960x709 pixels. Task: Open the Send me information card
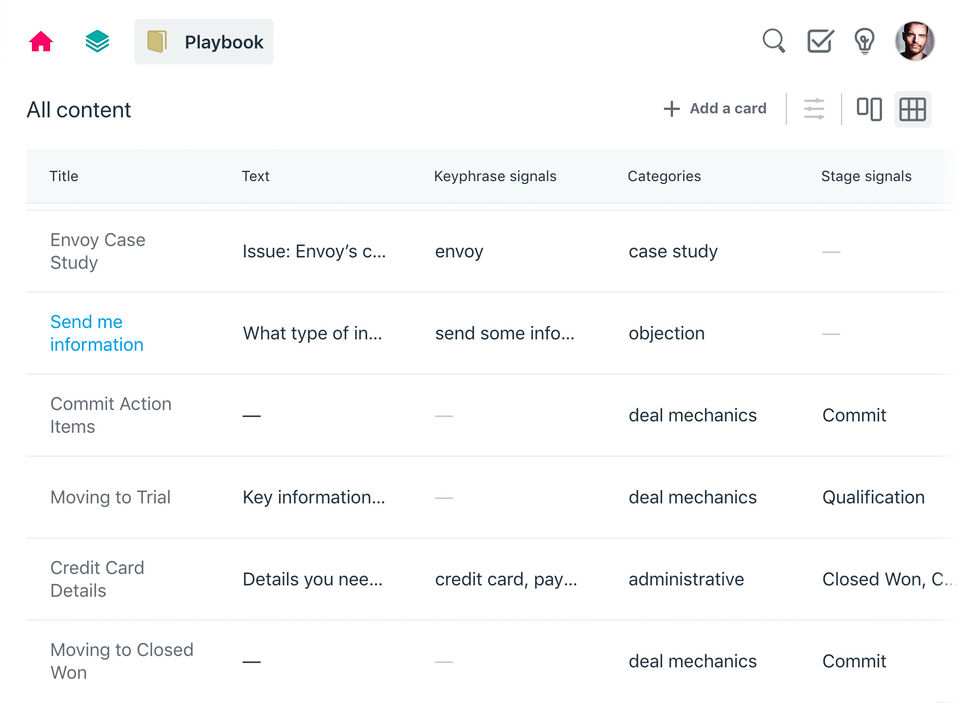pos(96,333)
